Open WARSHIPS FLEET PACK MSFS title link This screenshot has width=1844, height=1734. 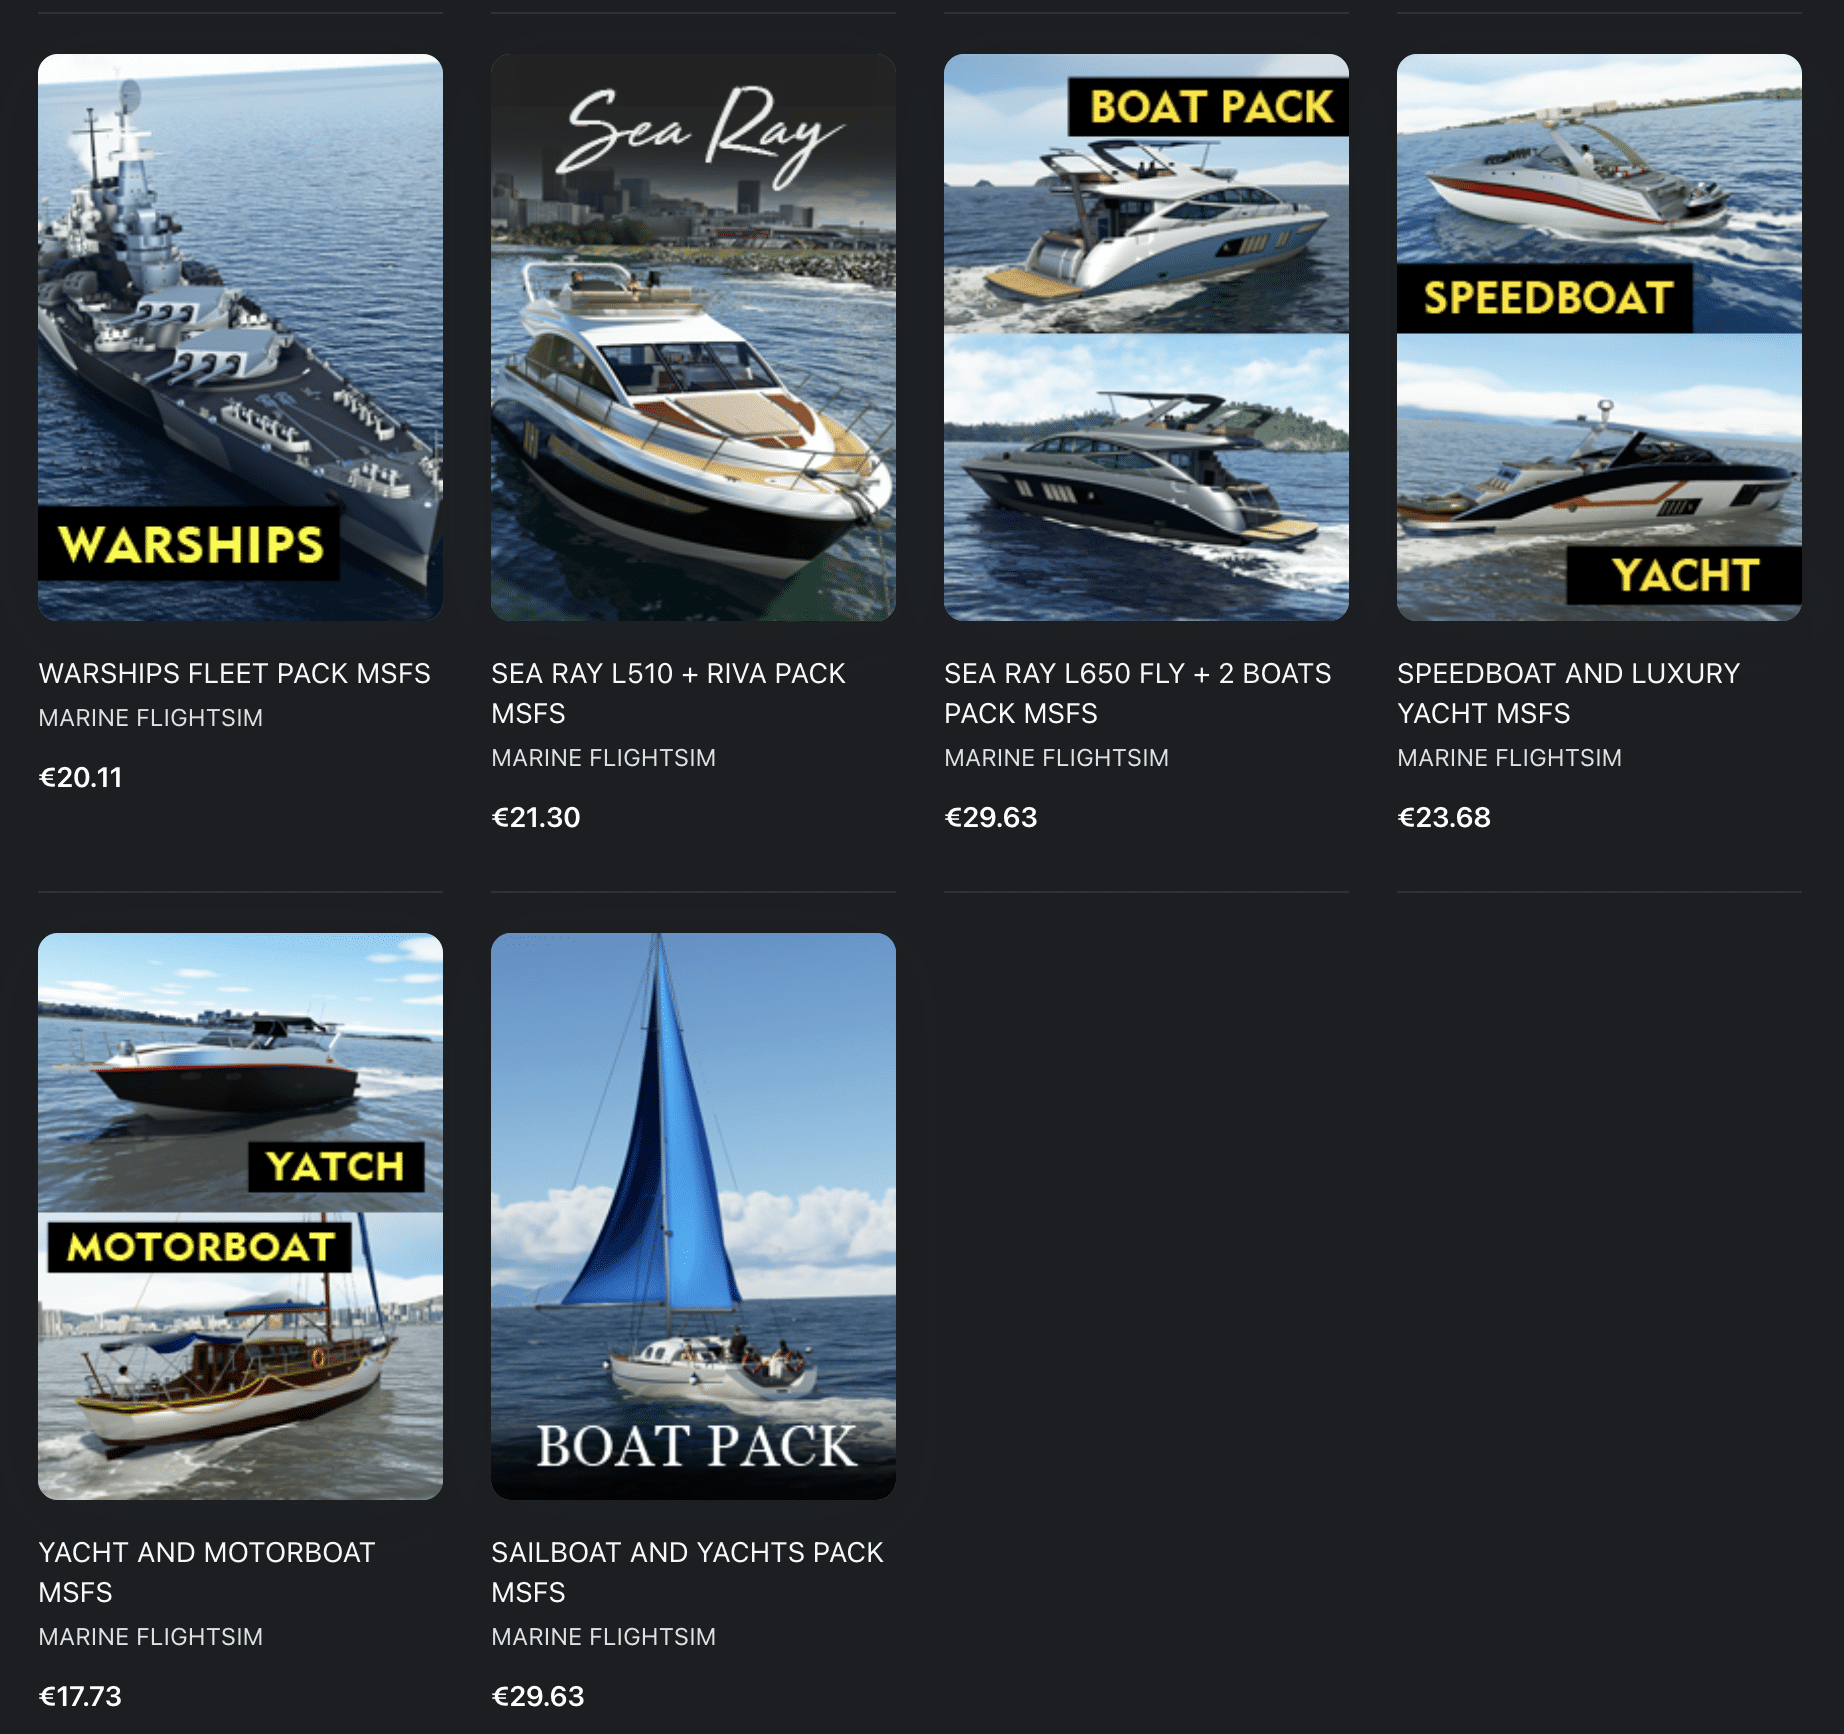click(x=234, y=673)
